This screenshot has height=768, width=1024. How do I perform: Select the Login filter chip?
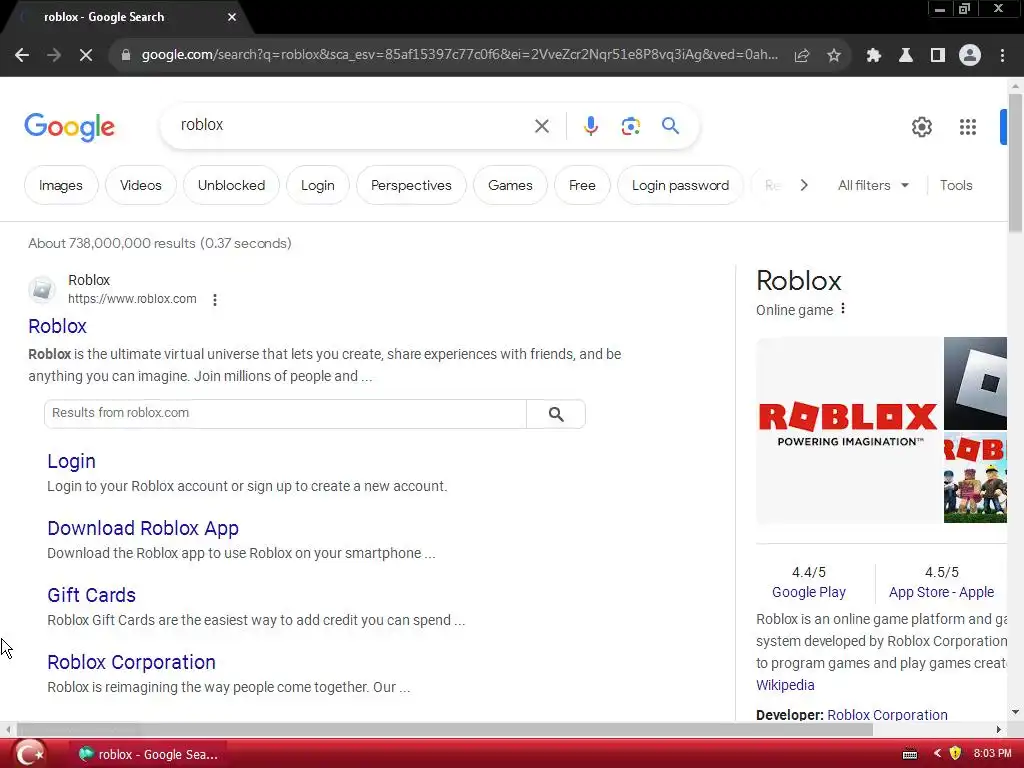point(317,185)
